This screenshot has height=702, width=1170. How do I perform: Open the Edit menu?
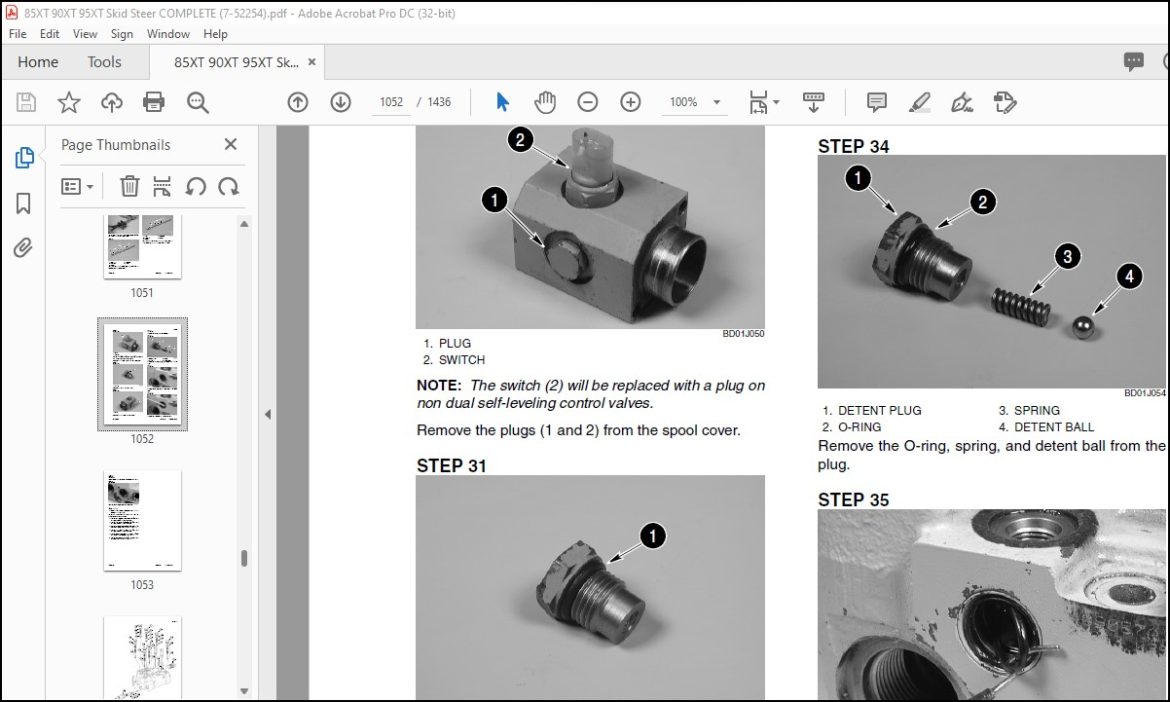49,34
